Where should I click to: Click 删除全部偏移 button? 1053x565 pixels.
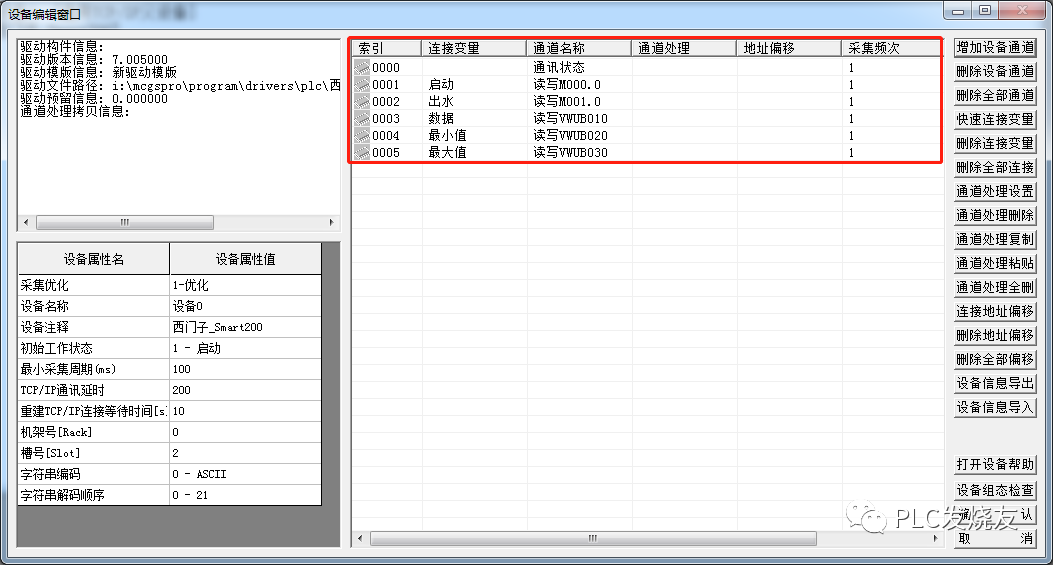click(x=995, y=359)
